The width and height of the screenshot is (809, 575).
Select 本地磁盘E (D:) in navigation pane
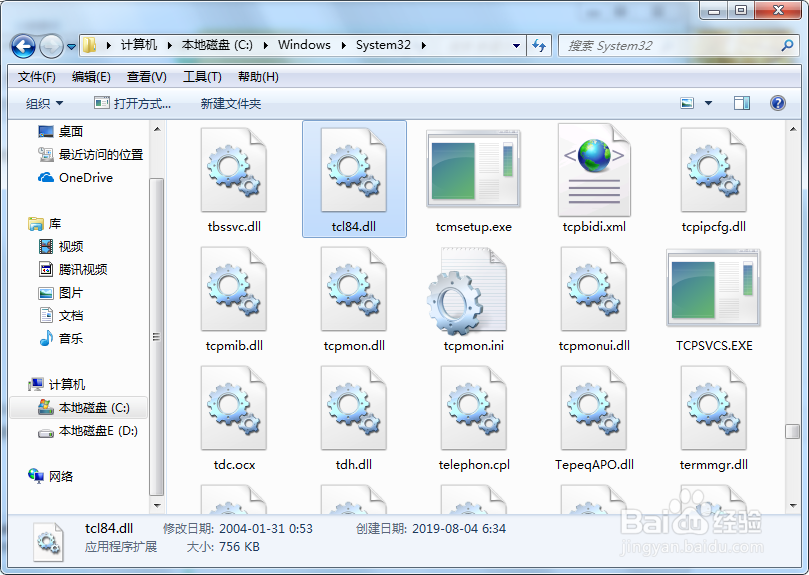coord(88,430)
